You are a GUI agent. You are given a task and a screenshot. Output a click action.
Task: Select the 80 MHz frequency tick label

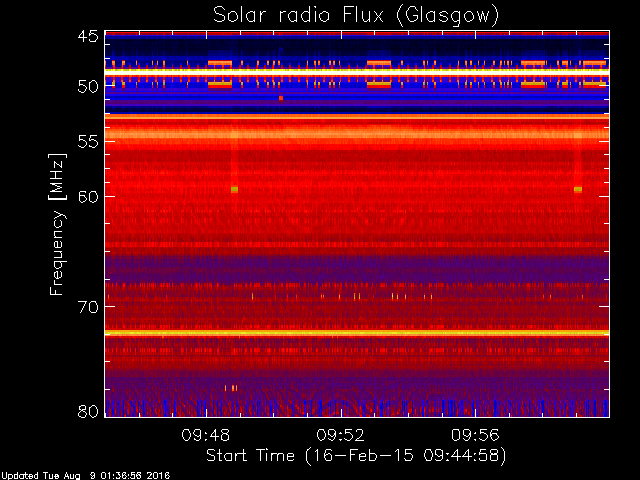click(88, 411)
